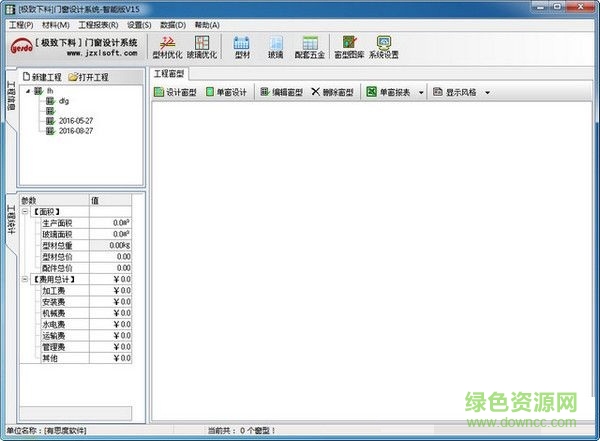The image size is (600, 441).
Task: Click the 单窗报表 report button
Action: coord(388,92)
